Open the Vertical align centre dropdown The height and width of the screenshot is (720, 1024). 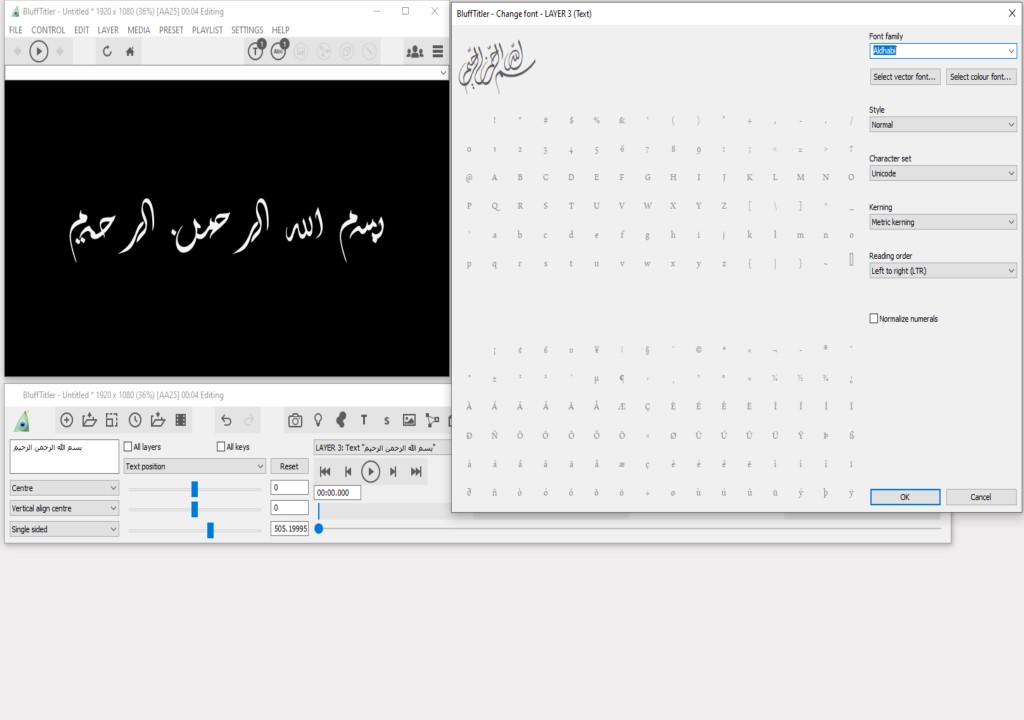64,508
